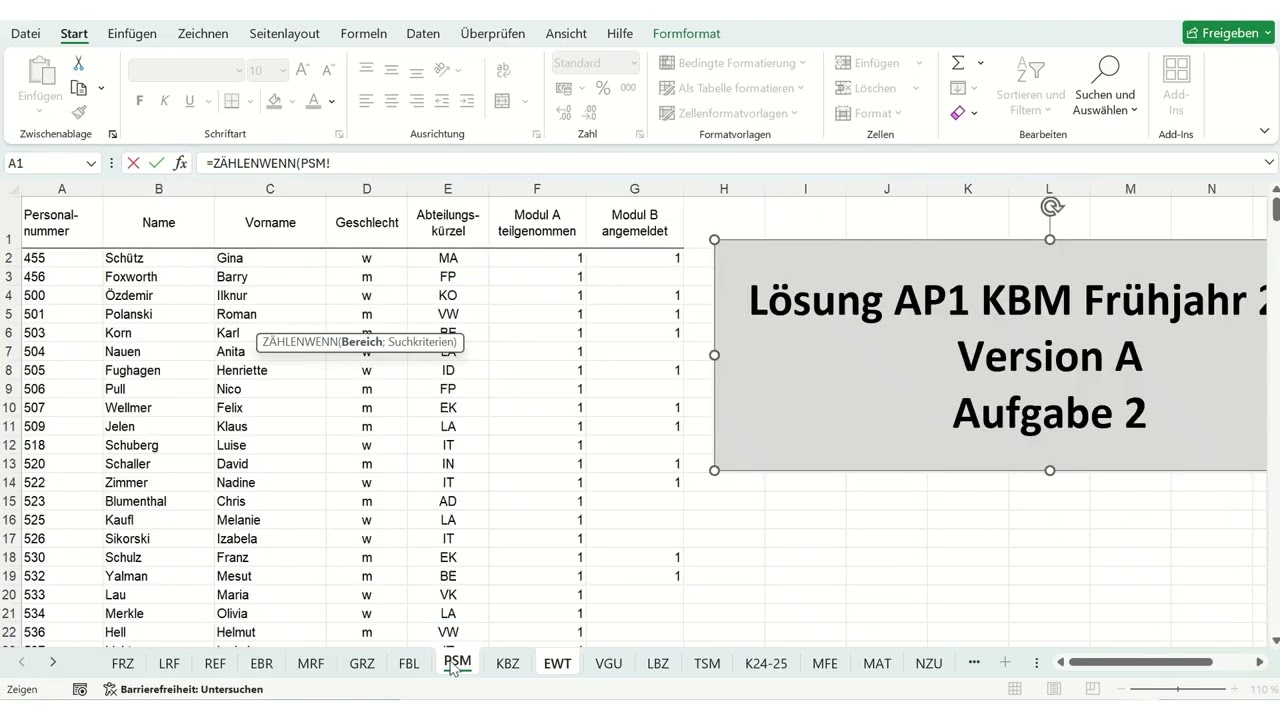Increase font size with large A icon

[x=303, y=69]
